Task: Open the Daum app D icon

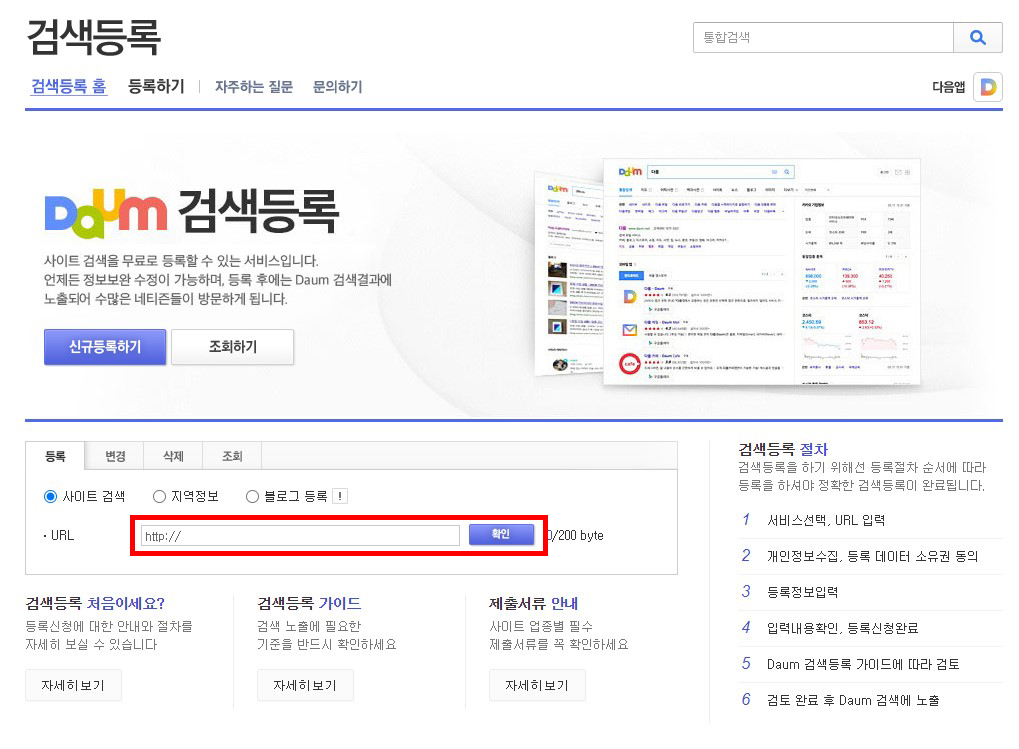Action: [x=988, y=87]
